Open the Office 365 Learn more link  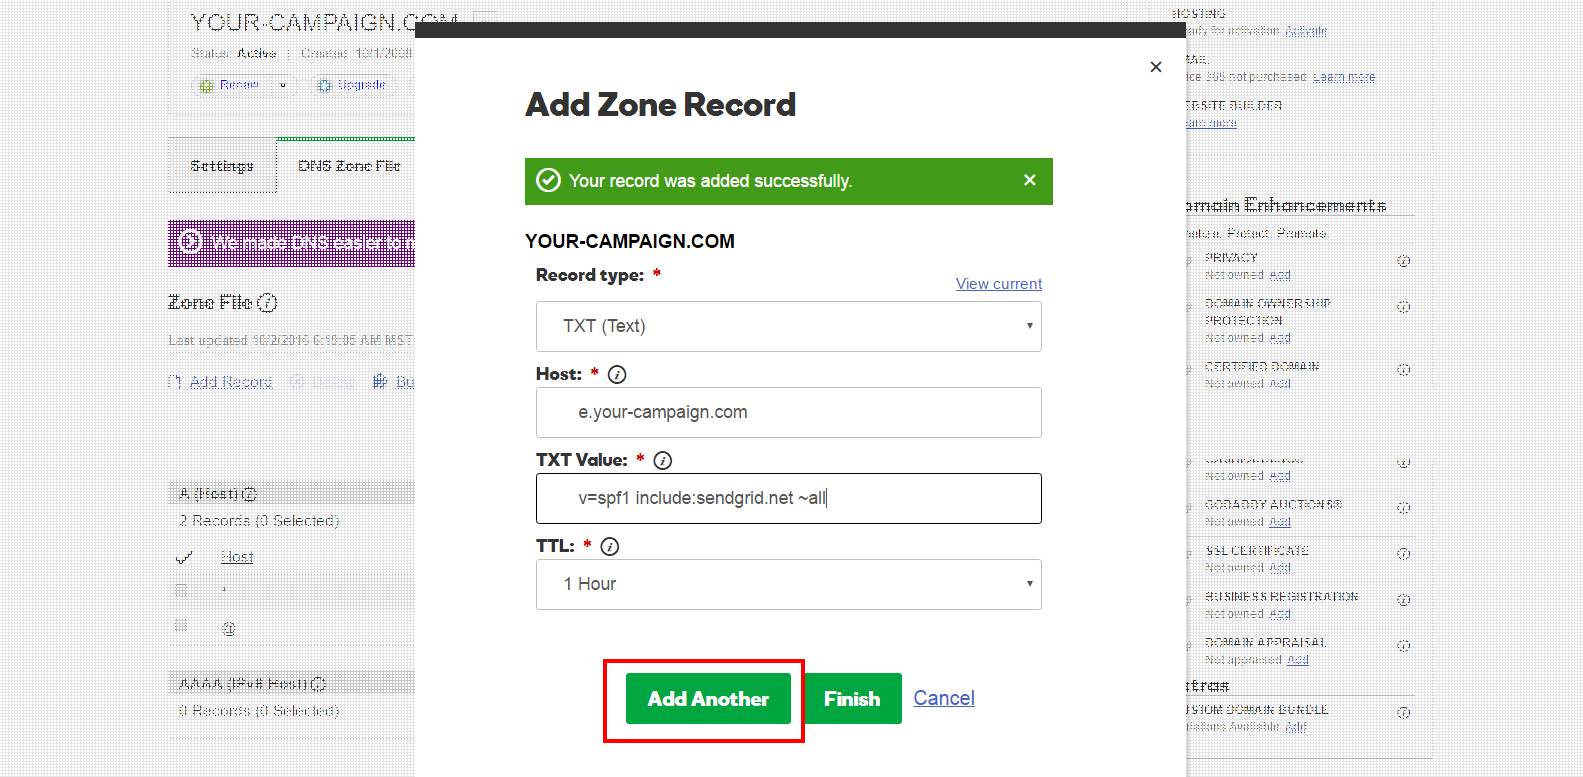[x=1344, y=77]
